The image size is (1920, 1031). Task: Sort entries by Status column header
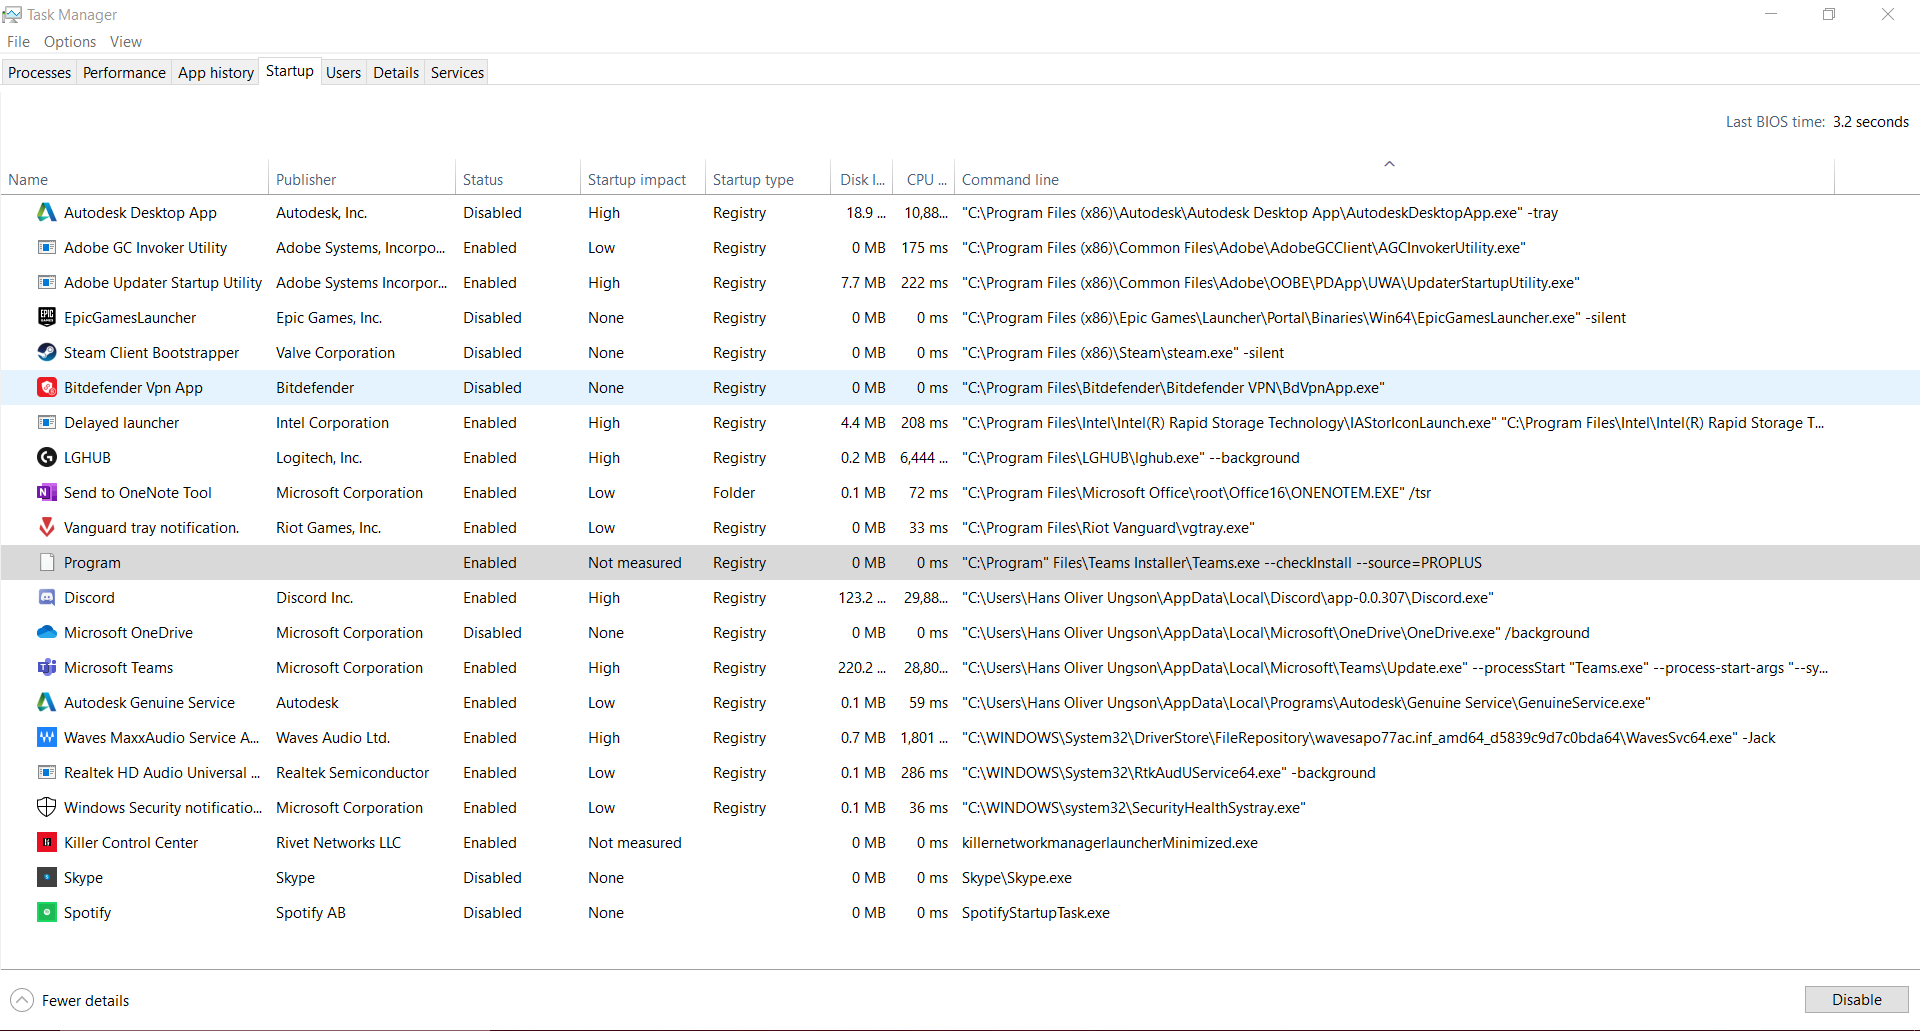click(483, 180)
